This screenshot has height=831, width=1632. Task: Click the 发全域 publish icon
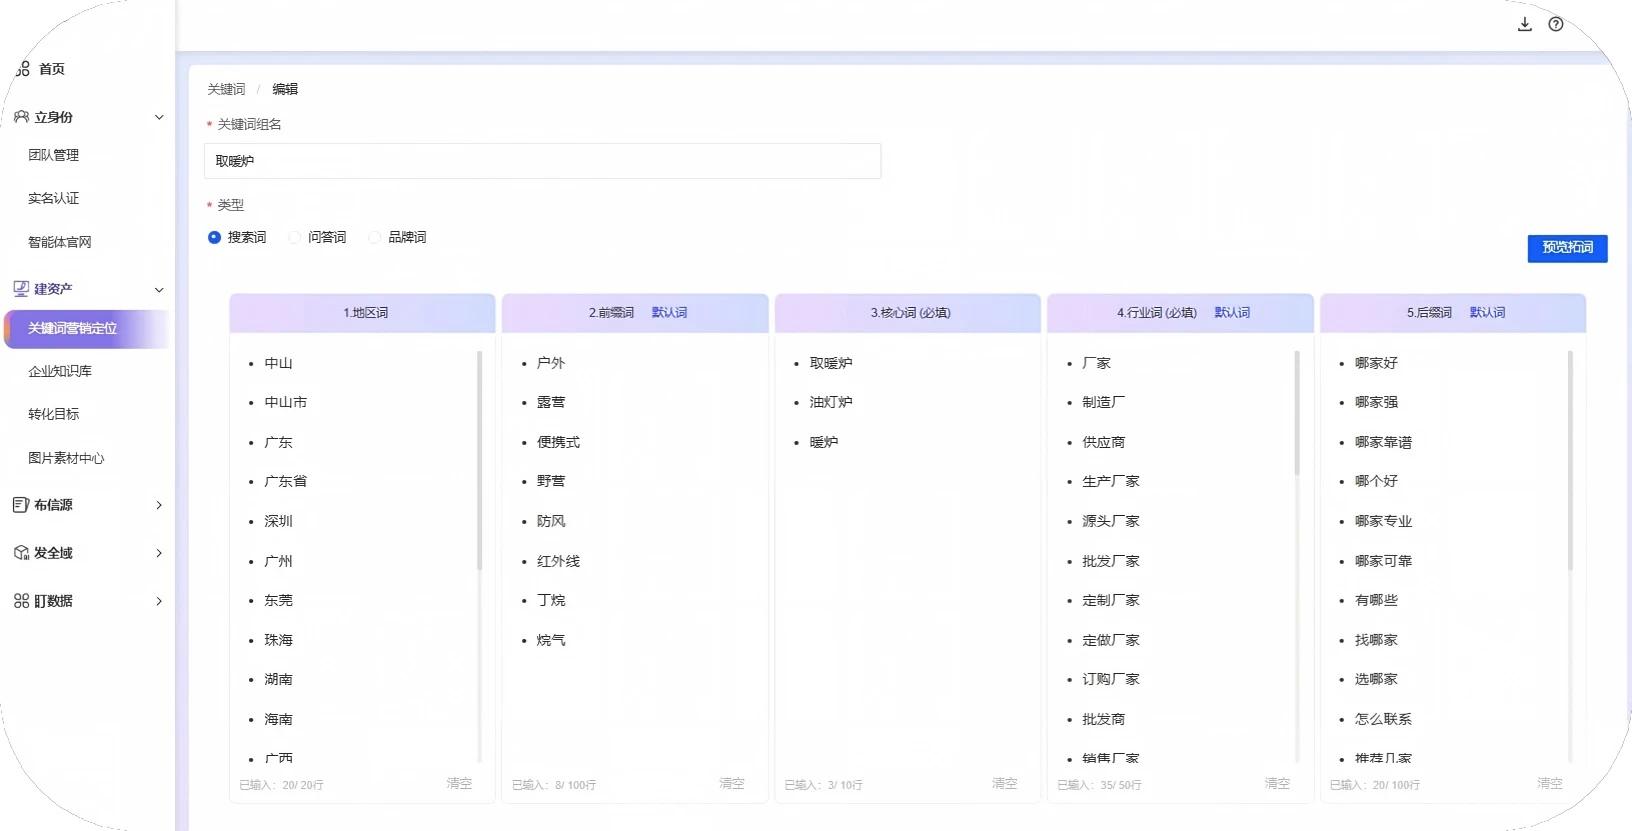pos(21,553)
